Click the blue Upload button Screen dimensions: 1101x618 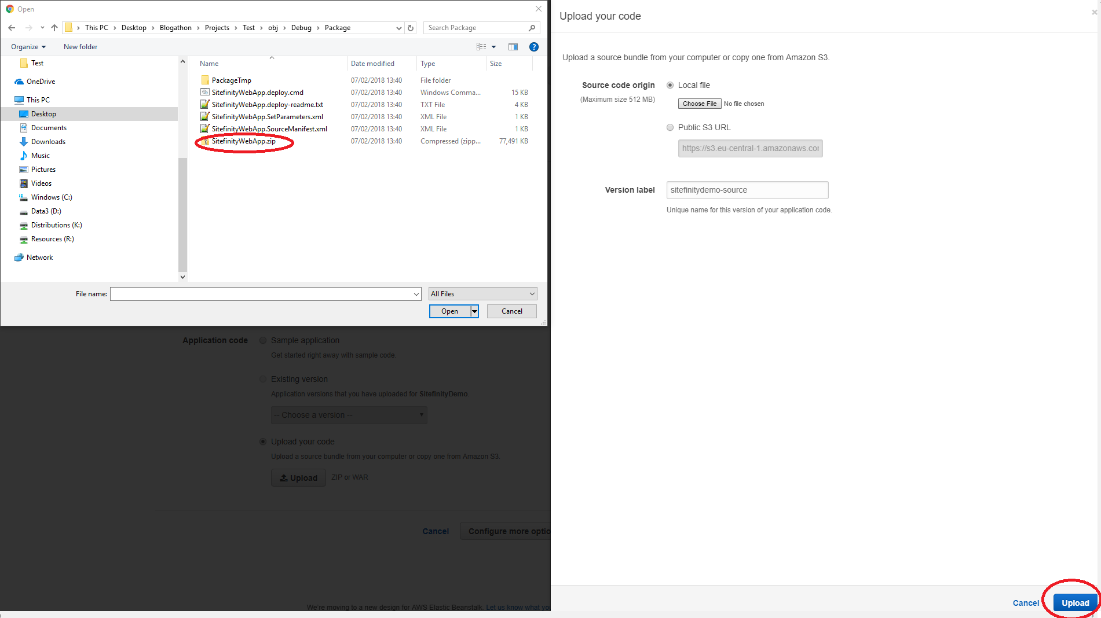click(1075, 602)
